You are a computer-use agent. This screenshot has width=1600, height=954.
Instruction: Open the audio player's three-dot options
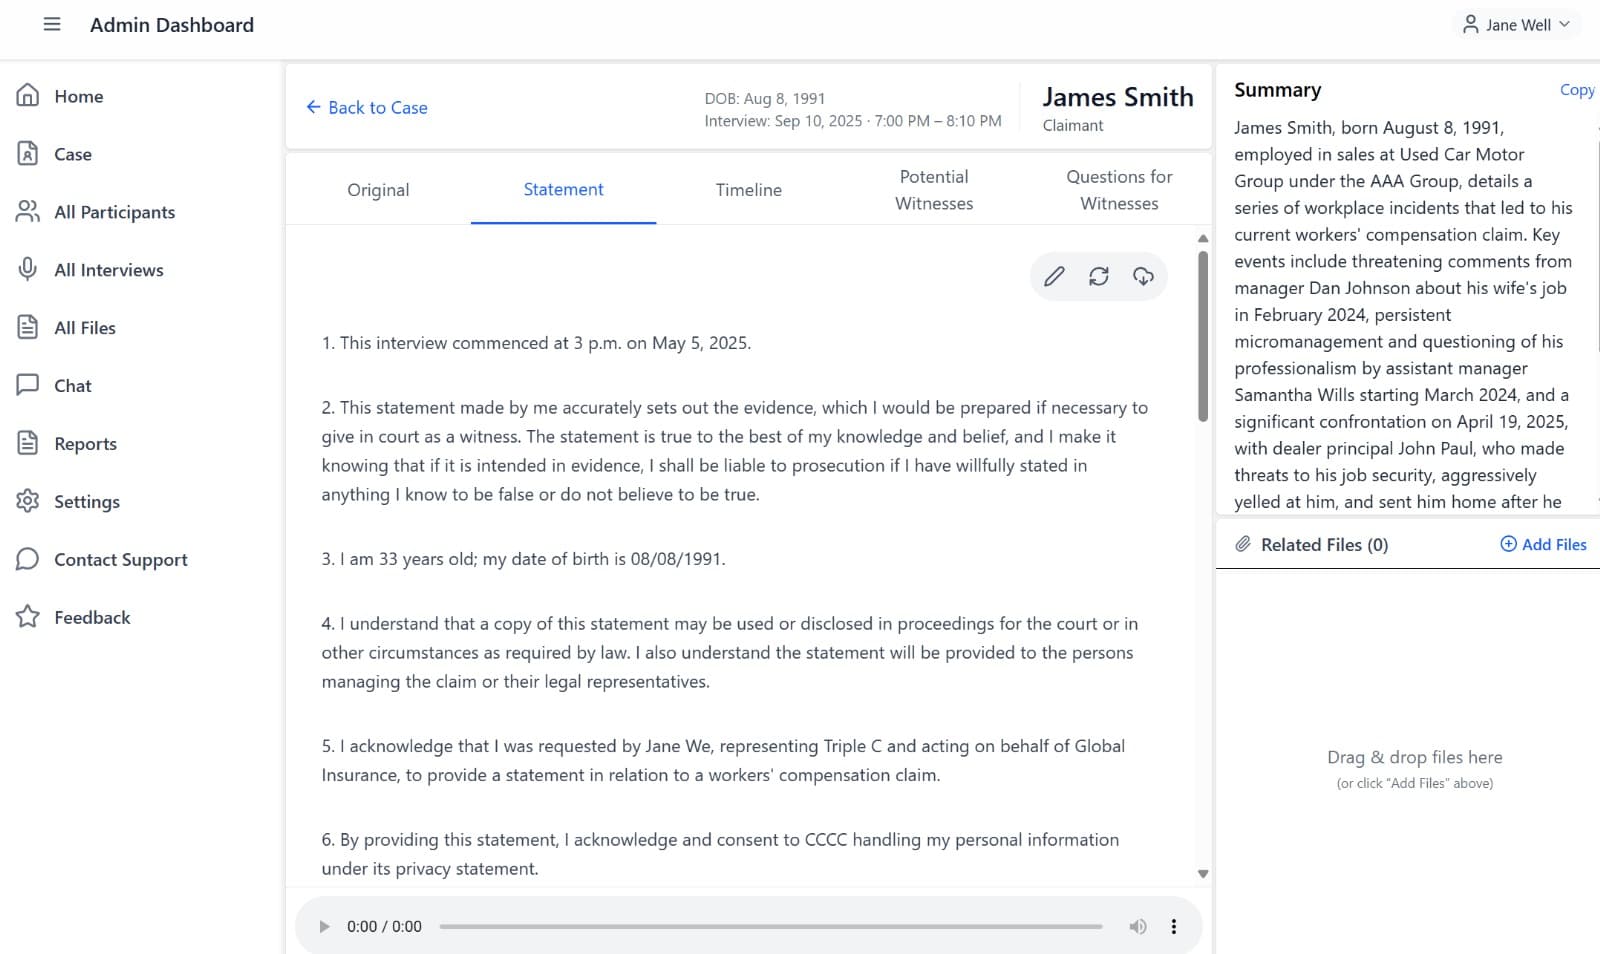point(1174,926)
